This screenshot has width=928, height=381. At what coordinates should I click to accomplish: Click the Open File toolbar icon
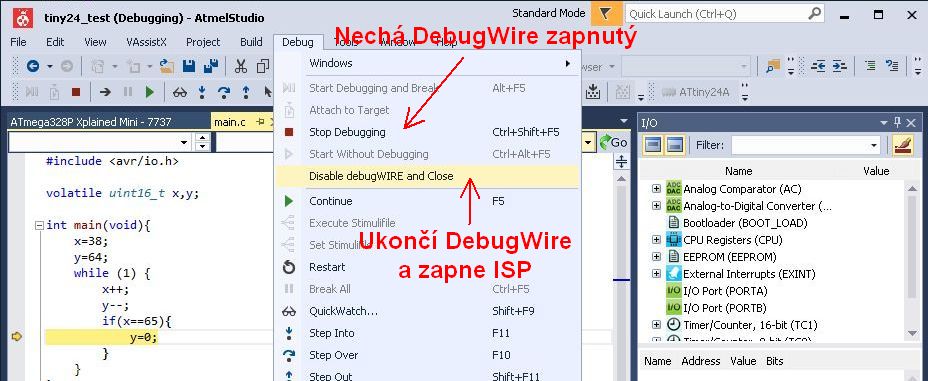pos(167,66)
